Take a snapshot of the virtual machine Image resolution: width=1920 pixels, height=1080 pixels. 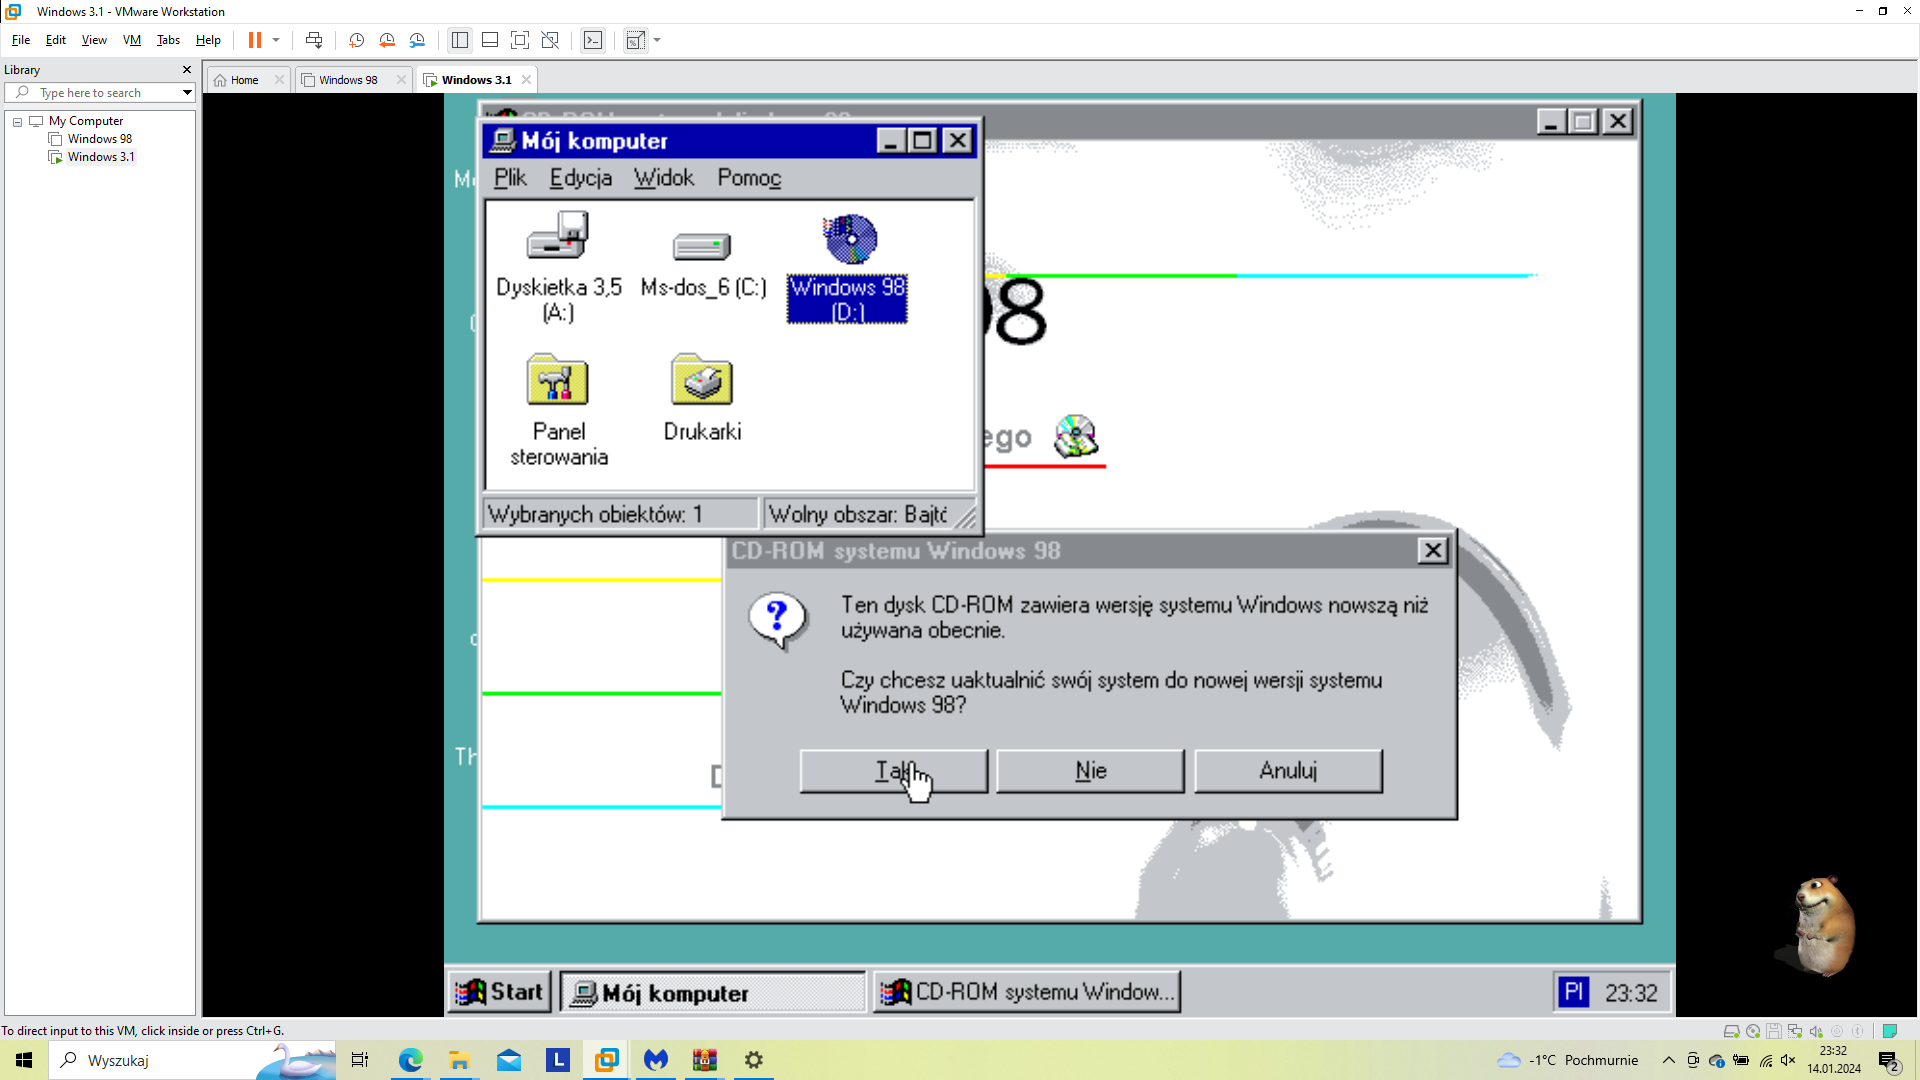point(356,40)
